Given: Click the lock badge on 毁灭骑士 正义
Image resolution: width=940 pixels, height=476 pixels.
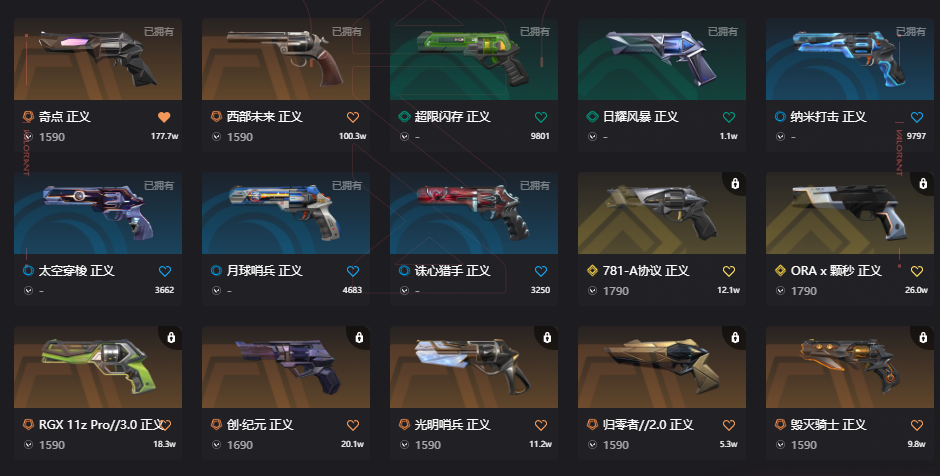Looking at the screenshot, I should (923, 338).
